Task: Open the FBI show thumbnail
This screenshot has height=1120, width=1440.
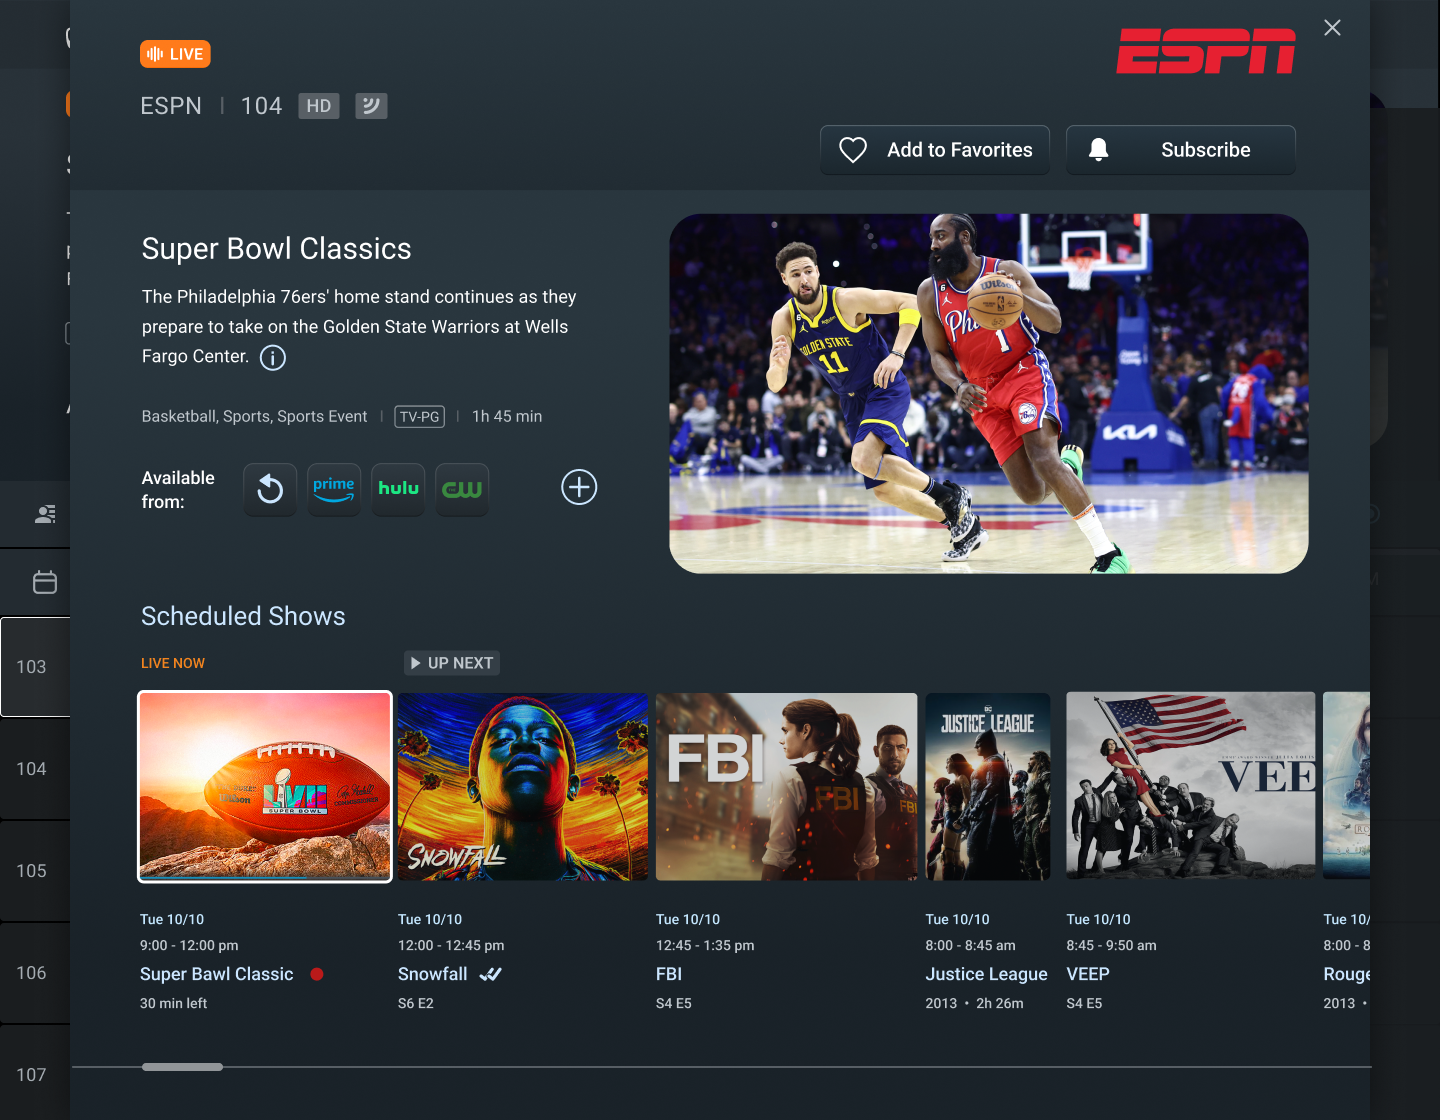Action: (x=786, y=787)
